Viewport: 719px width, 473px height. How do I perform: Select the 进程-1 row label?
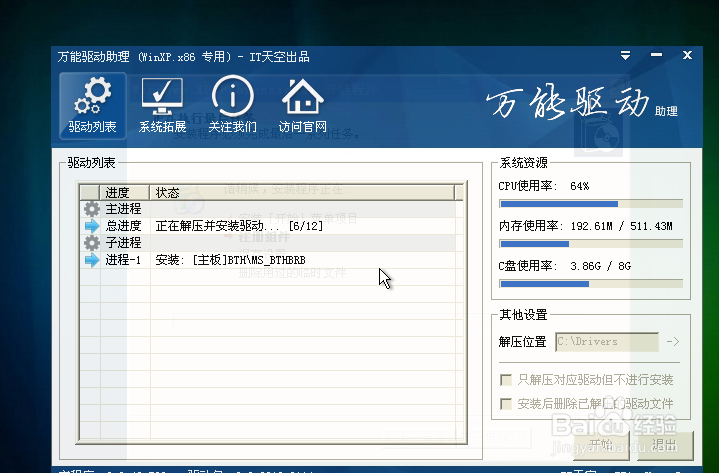[123, 260]
